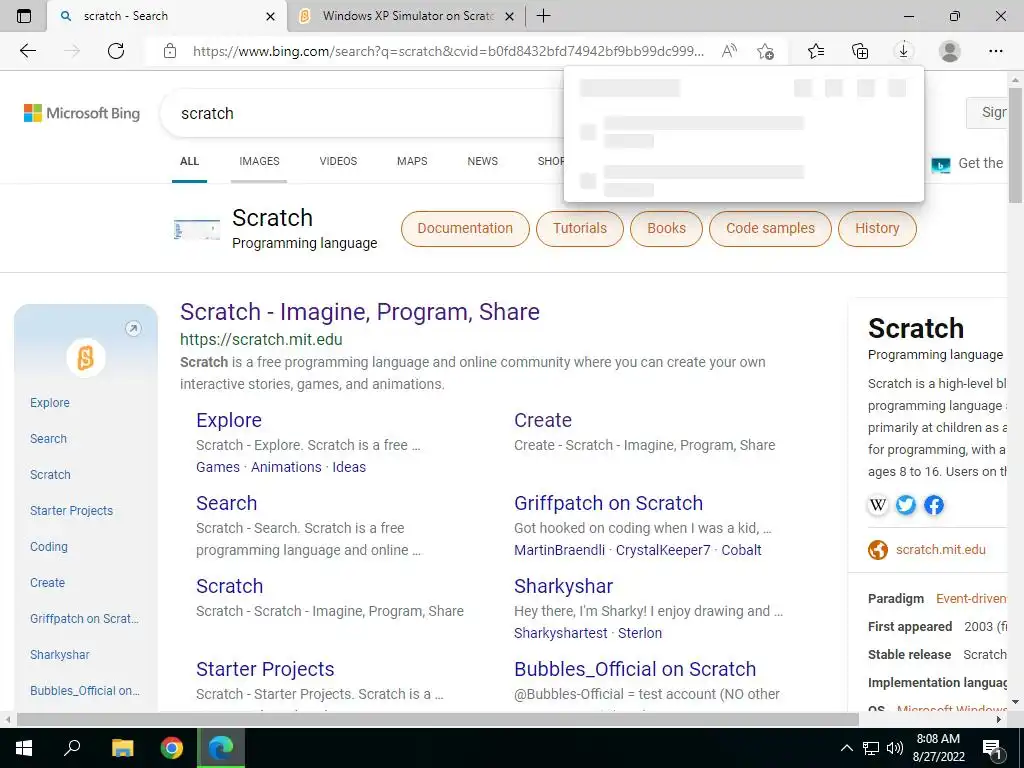The image size is (1024, 768).
Task: Activate the Read aloud icon
Action: click(729, 51)
